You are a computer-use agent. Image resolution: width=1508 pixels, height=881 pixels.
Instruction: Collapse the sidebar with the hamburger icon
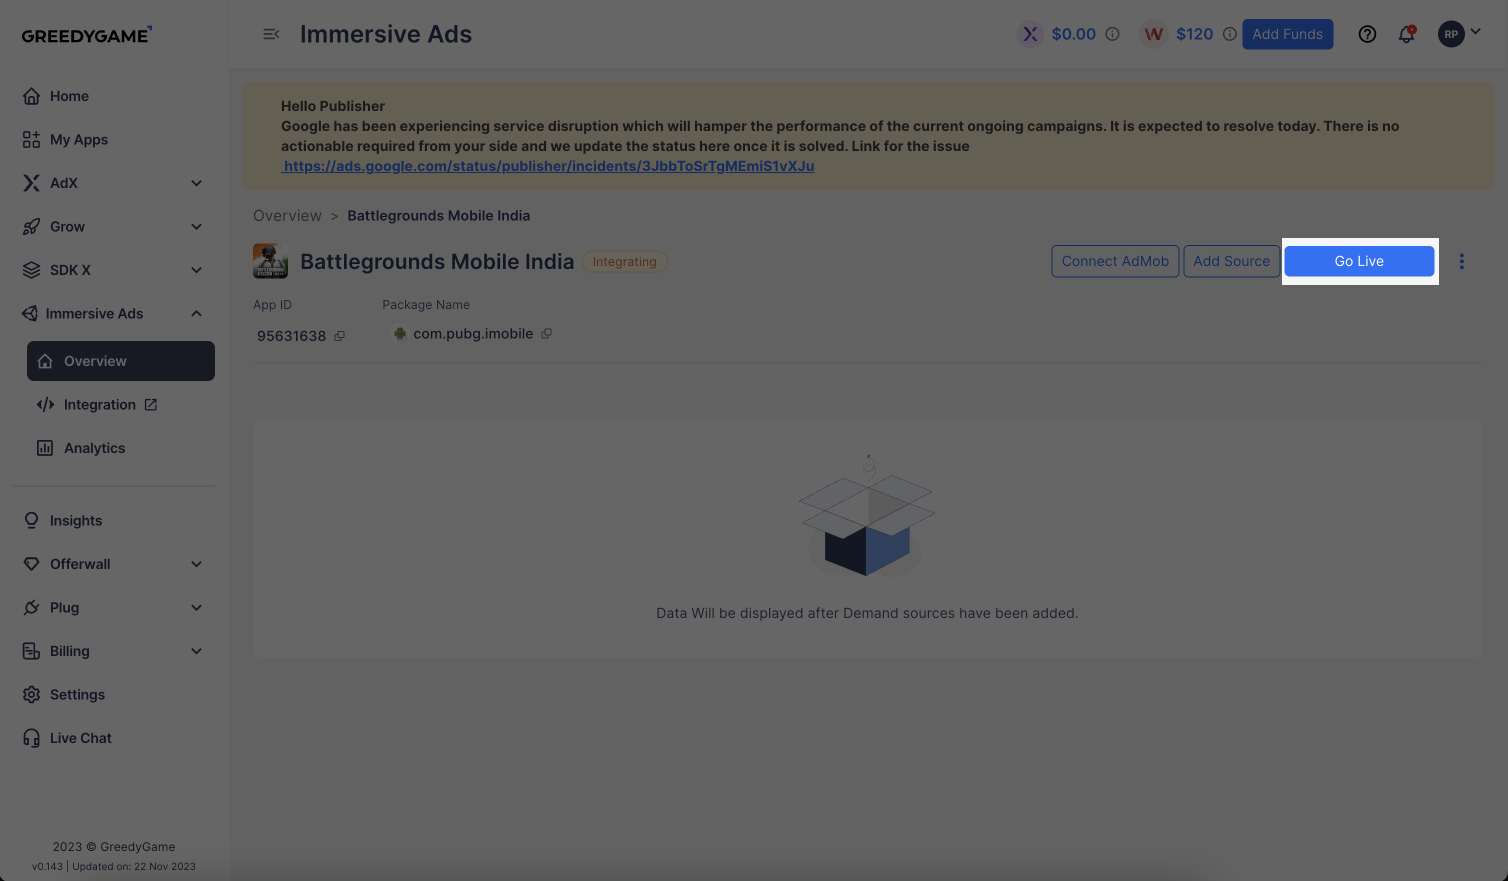[271, 34]
